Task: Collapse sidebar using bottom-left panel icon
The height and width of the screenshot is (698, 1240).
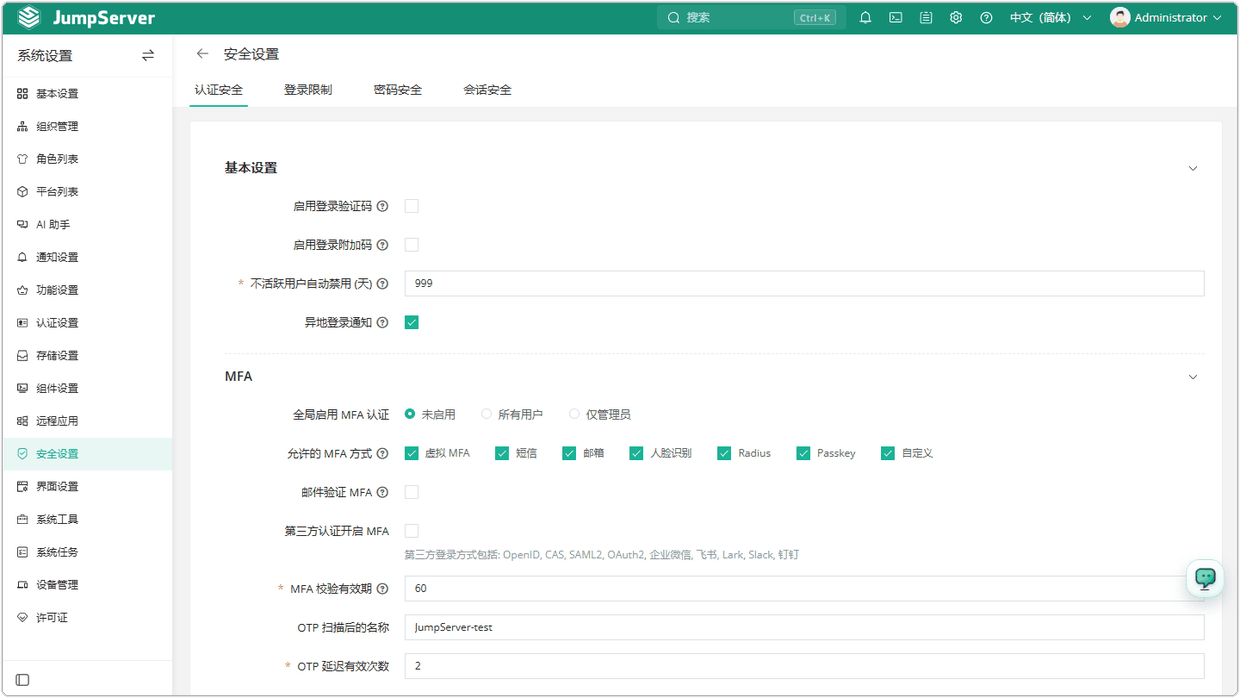Action: point(23,680)
